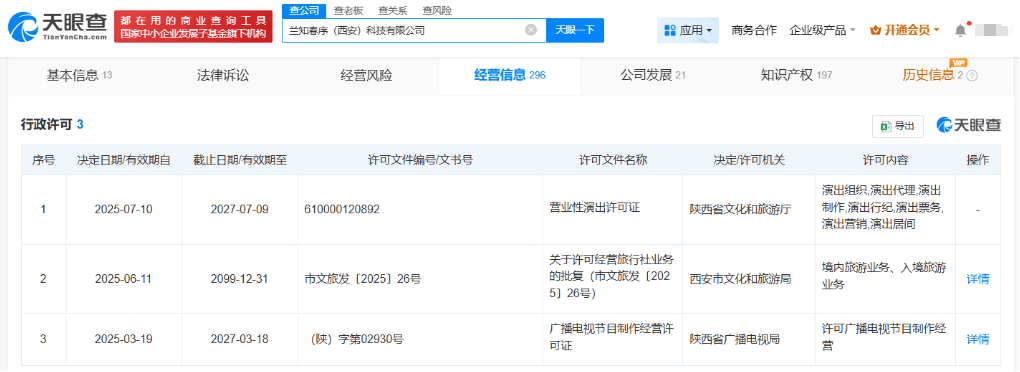
Task: Click the expiry date 2027-03-18
Action: [239, 339]
